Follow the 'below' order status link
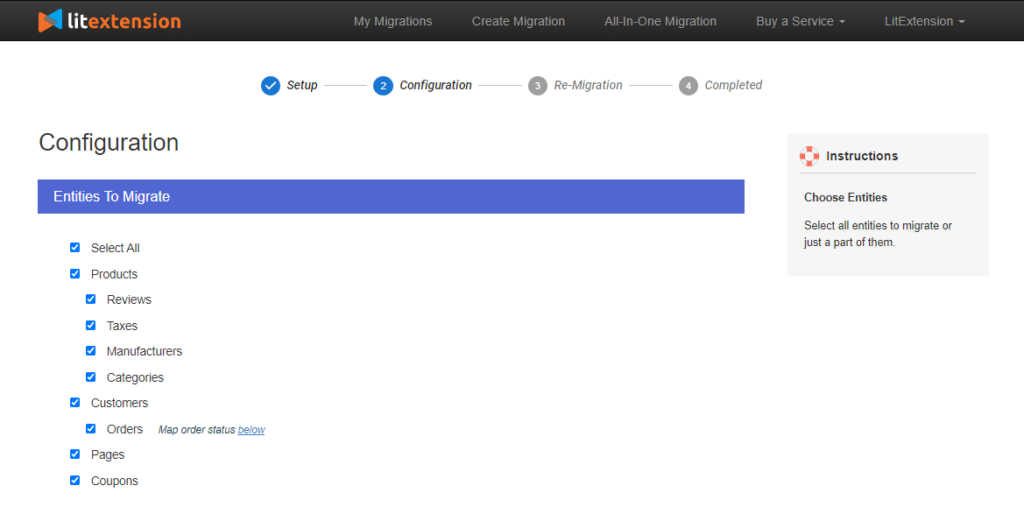This screenshot has height=514, width=1024. (251, 430)
